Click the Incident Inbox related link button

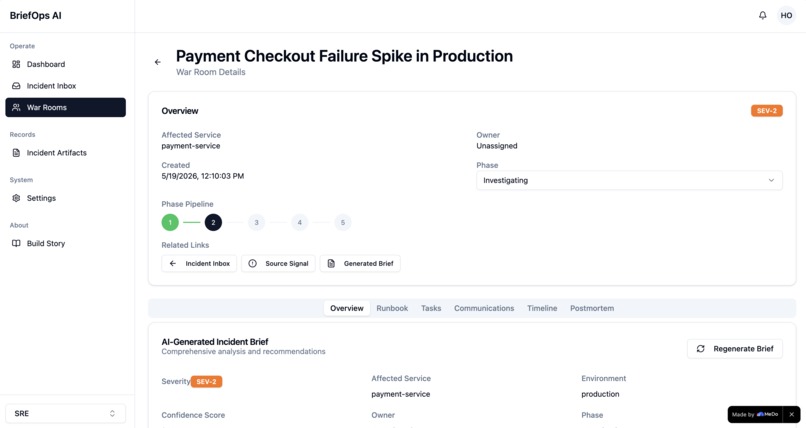click(x=199, y=264)
